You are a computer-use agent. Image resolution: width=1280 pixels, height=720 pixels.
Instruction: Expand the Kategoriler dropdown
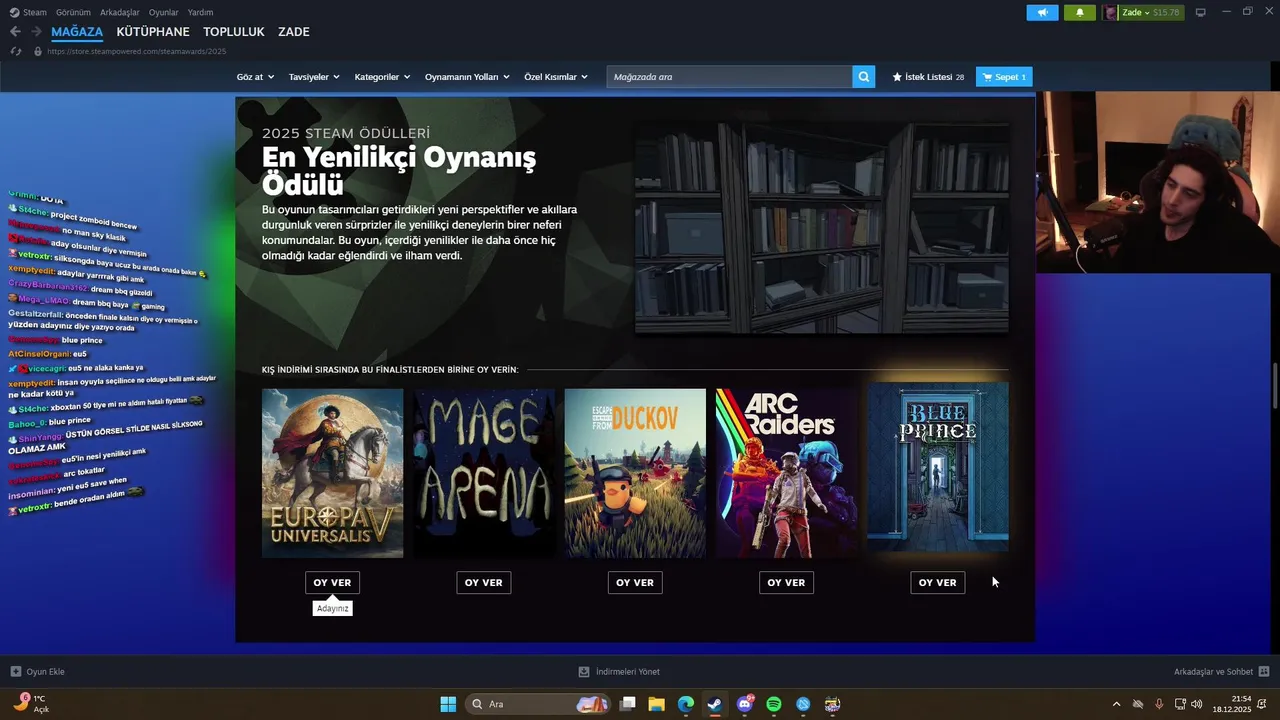pyautogui.click(x=382, y=77)
